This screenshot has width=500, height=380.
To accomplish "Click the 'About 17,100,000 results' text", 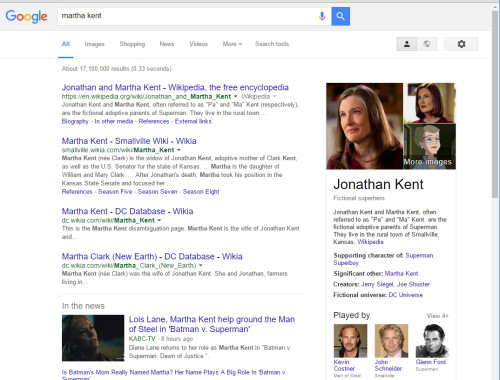I will [116, 69].
